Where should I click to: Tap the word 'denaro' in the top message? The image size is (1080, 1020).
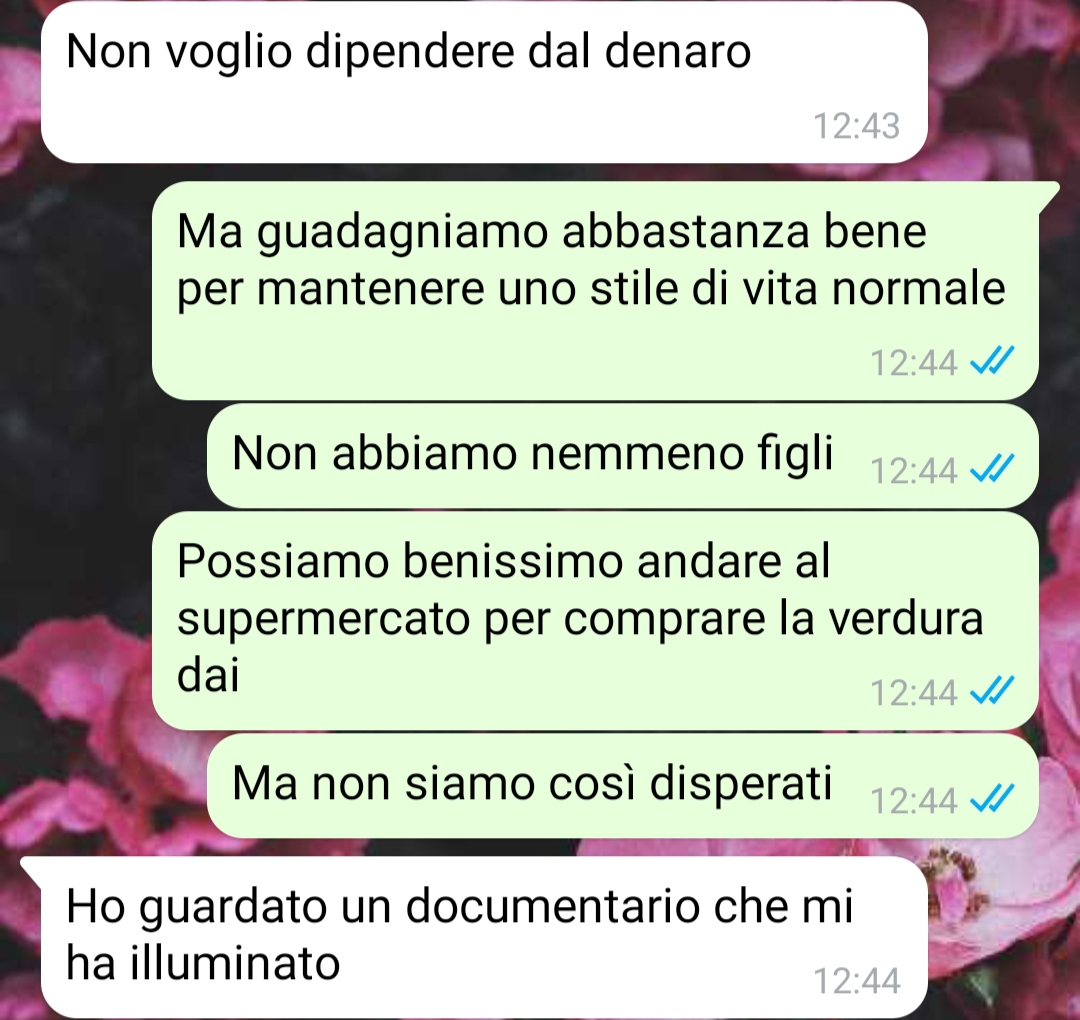[x=678, y=52]
